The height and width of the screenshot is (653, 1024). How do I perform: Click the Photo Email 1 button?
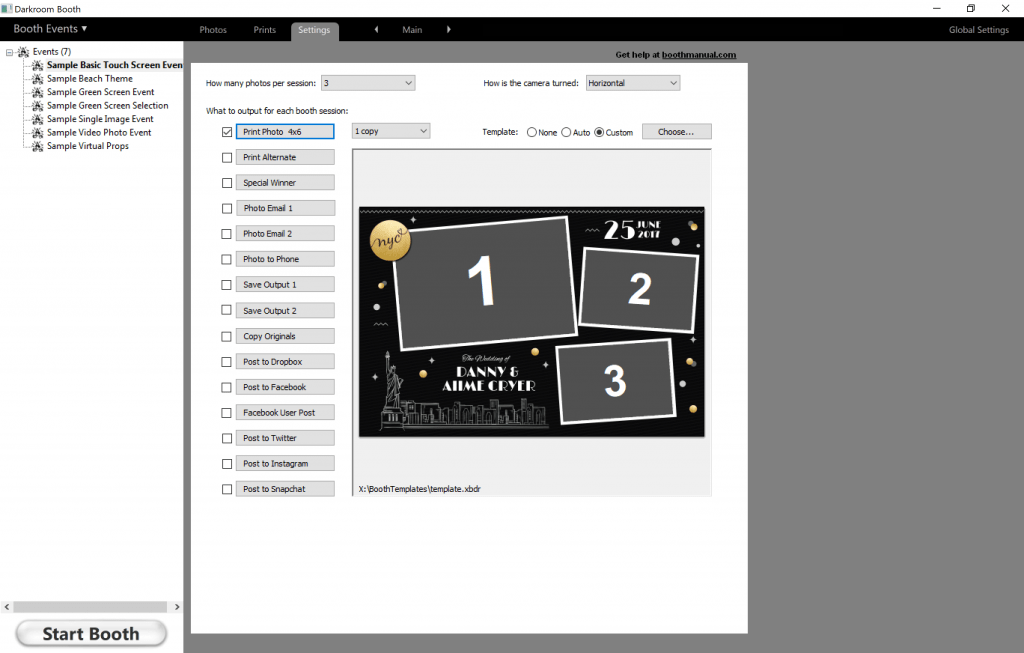pos(285,208)
